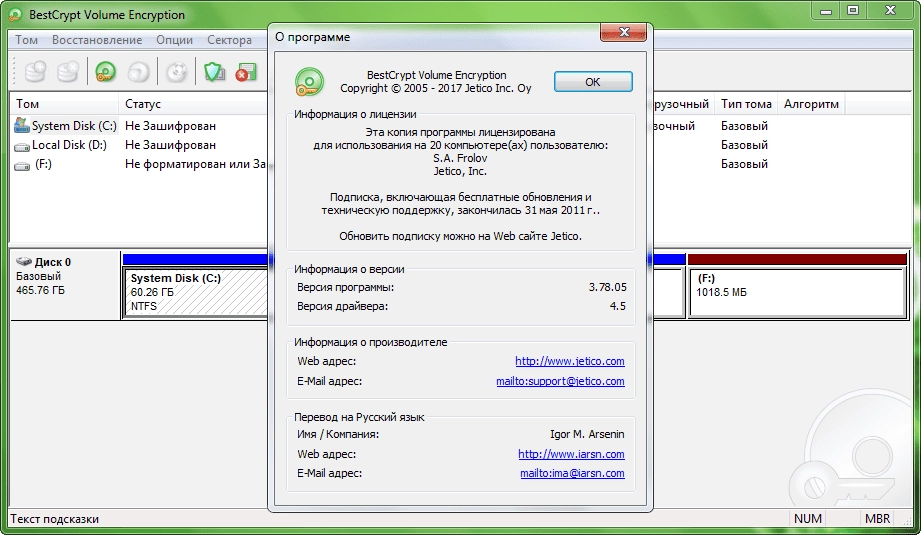
Task: Sort by the Статус column header
Action: [193, 104]
